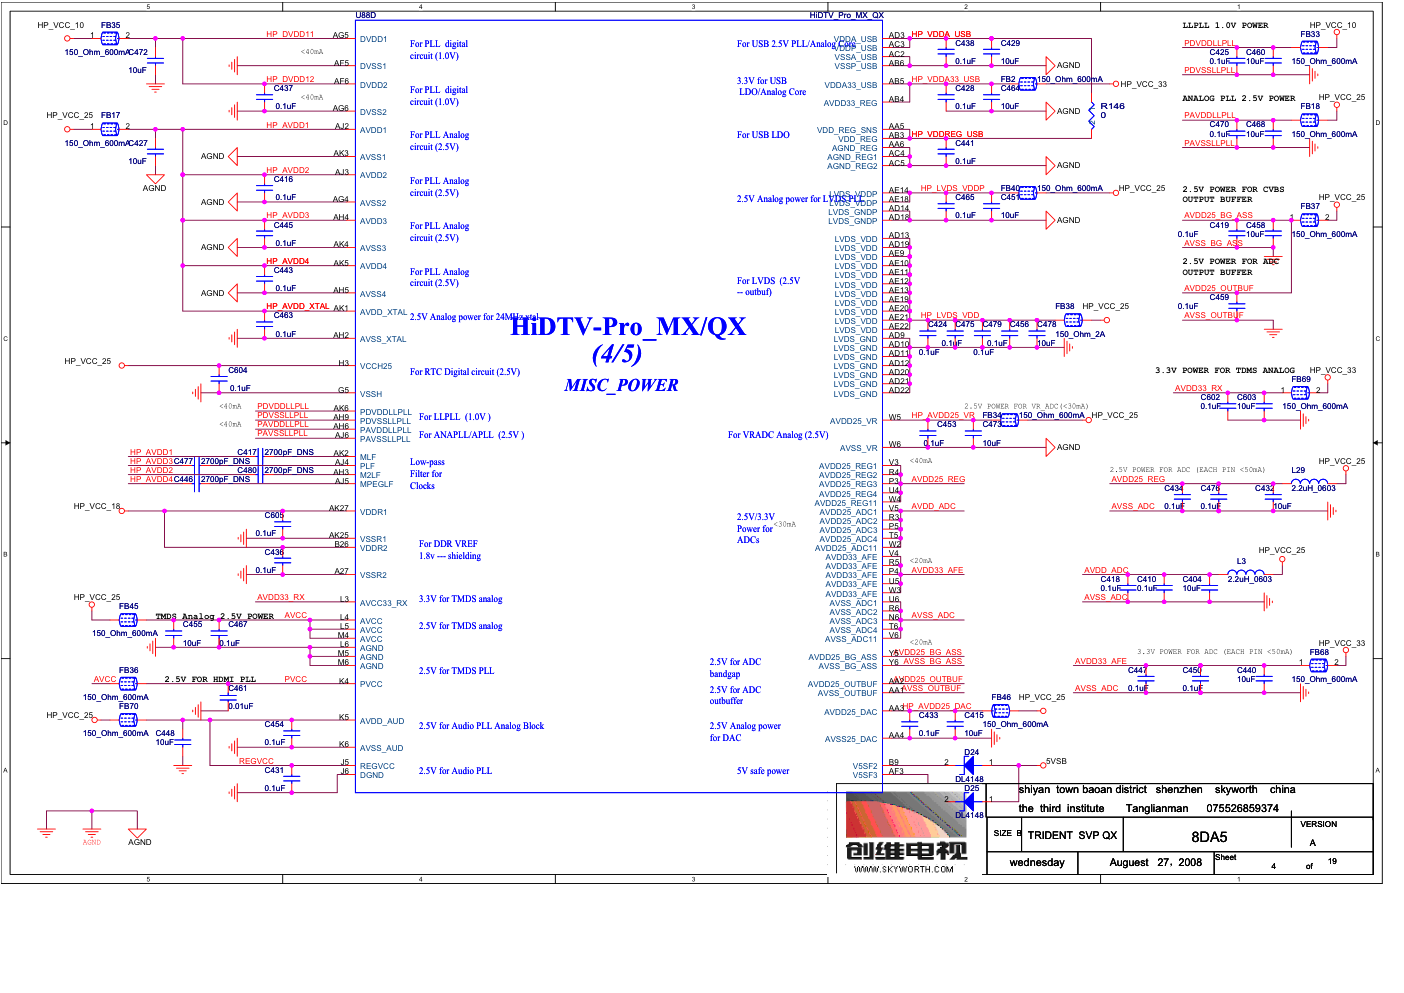Click the Tanglianman name in title block
The image size is (1404, 993).
(1157, 808)
